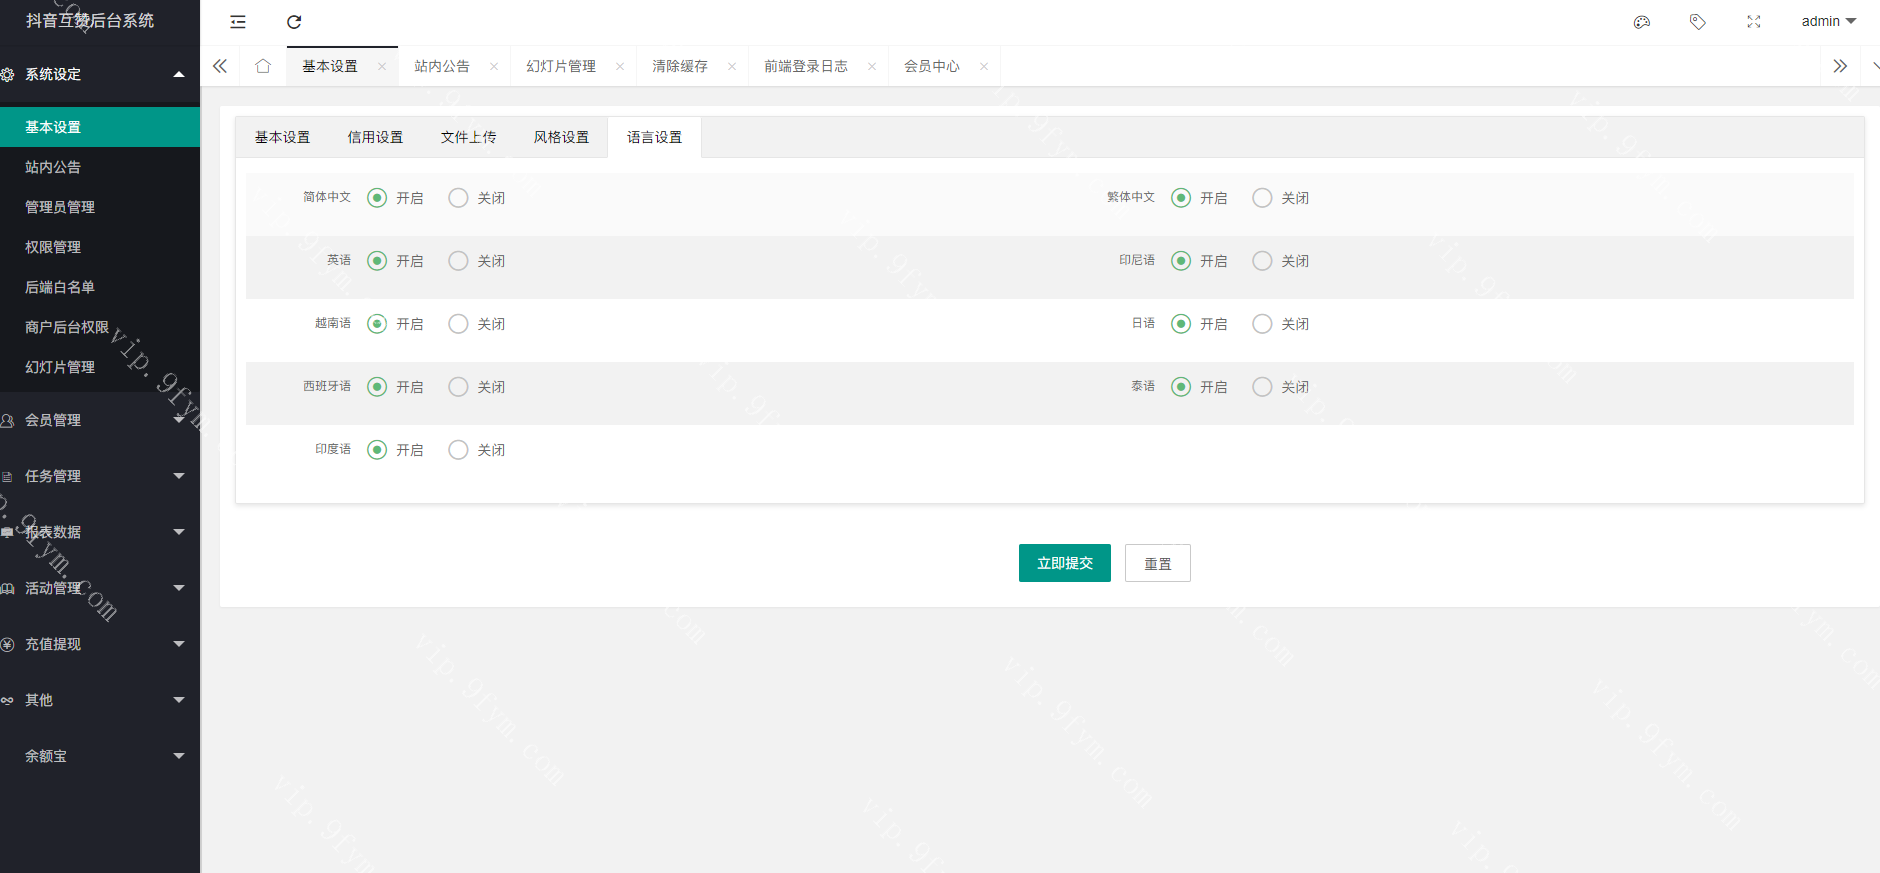Go to home tab icon
Image resolution: width=1880 pixels, height=873 pixels.
coord(263,66)
